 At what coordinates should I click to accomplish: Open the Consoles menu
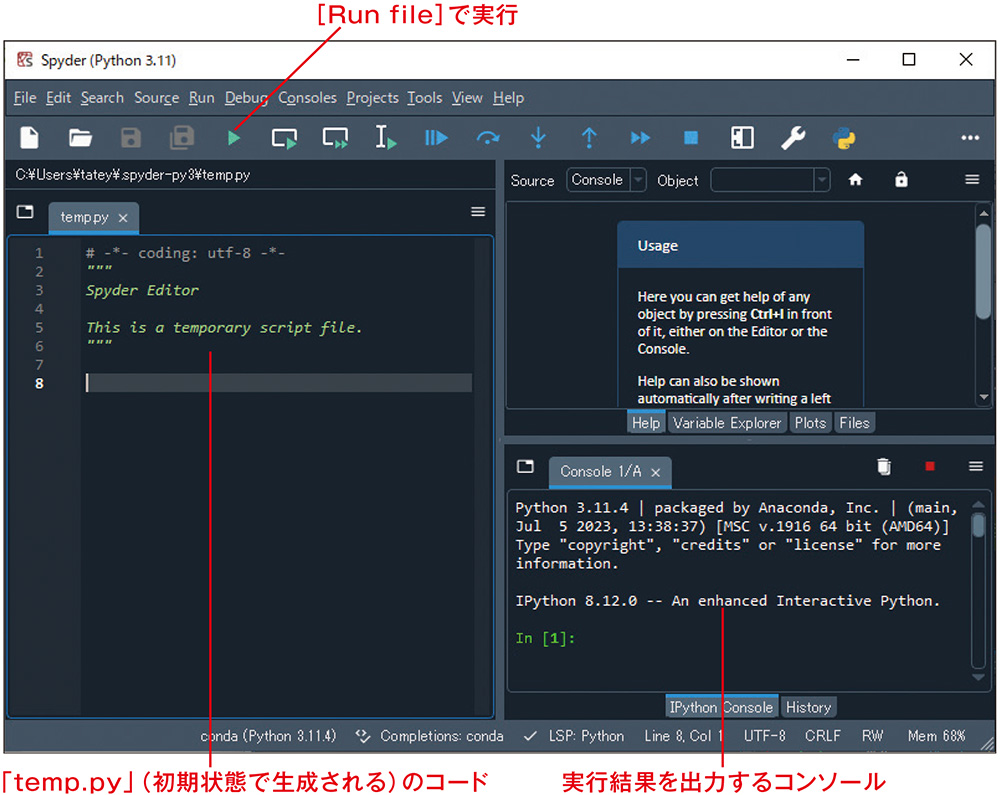click(x=307, y=98)
